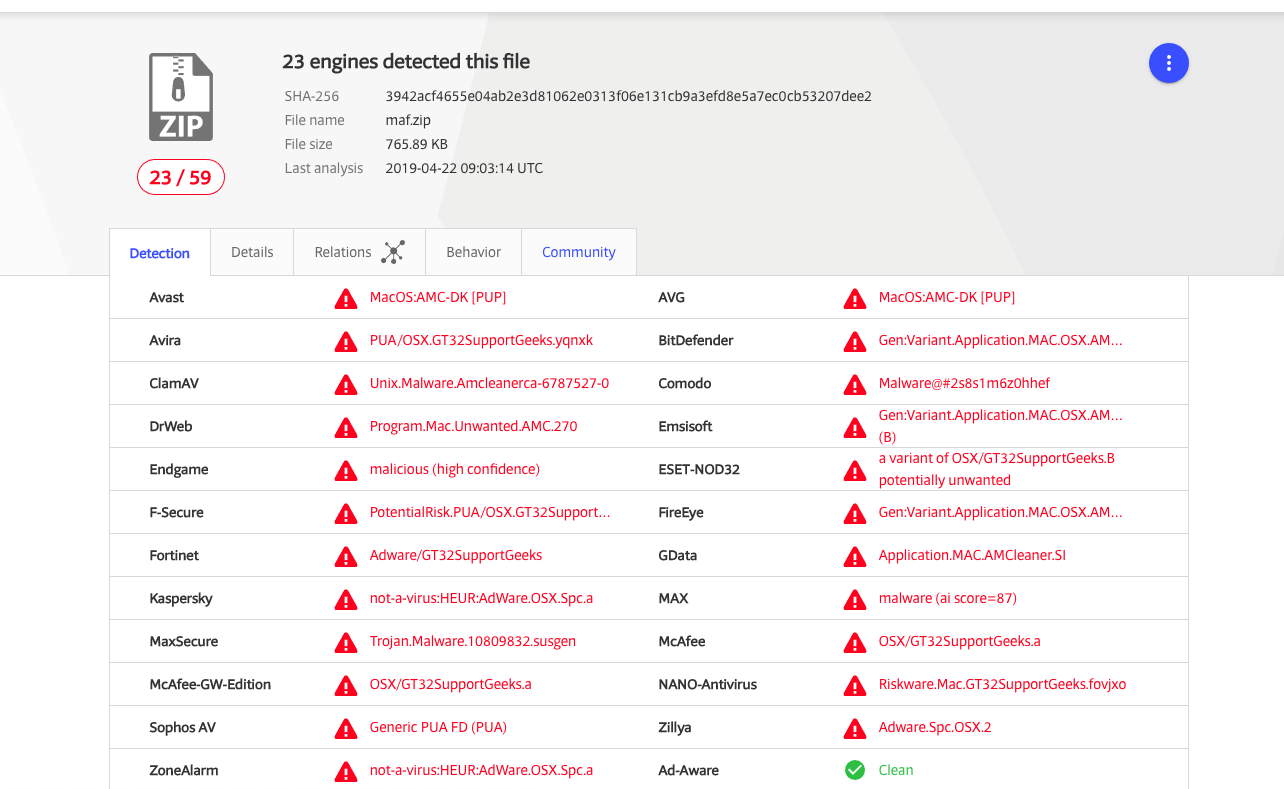Click the ESET-NOD32 engine name
1284x789 pixels.
click(699, 469)
